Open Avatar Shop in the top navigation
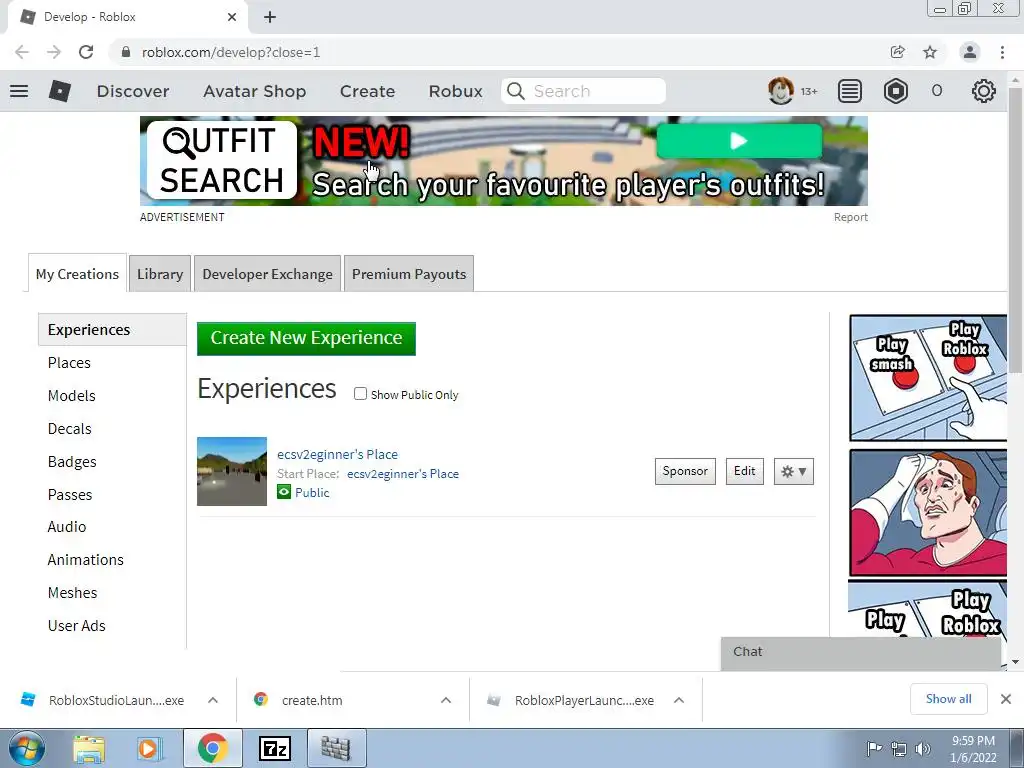 point(255,91)
